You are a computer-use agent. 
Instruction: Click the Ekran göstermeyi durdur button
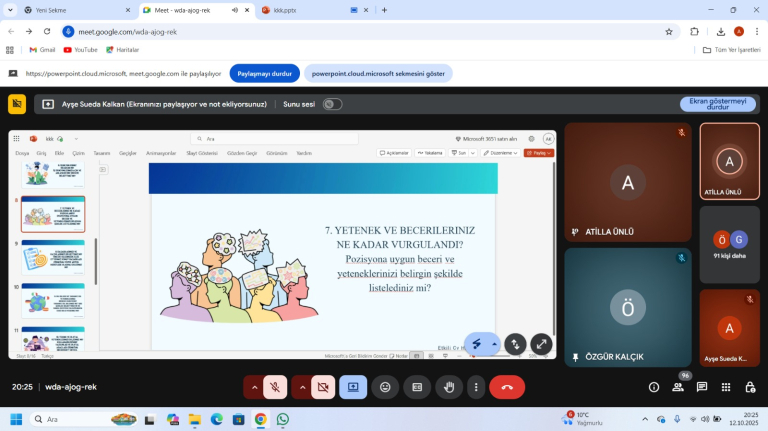point(717,104)
